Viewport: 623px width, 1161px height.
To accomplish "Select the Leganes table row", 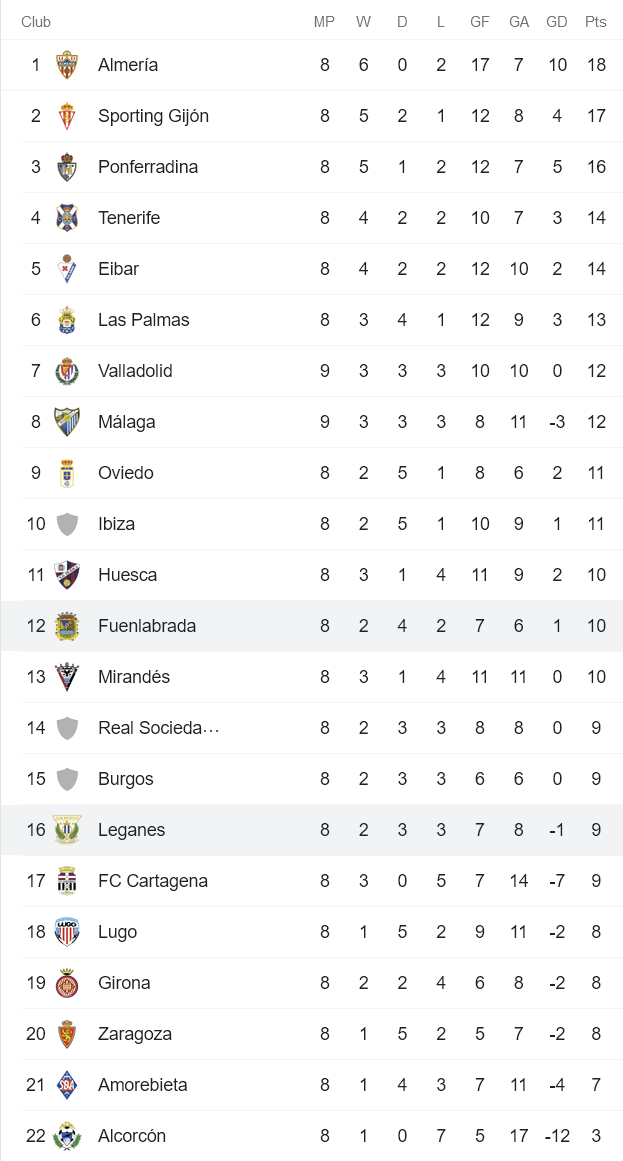I will coord(311,830).
